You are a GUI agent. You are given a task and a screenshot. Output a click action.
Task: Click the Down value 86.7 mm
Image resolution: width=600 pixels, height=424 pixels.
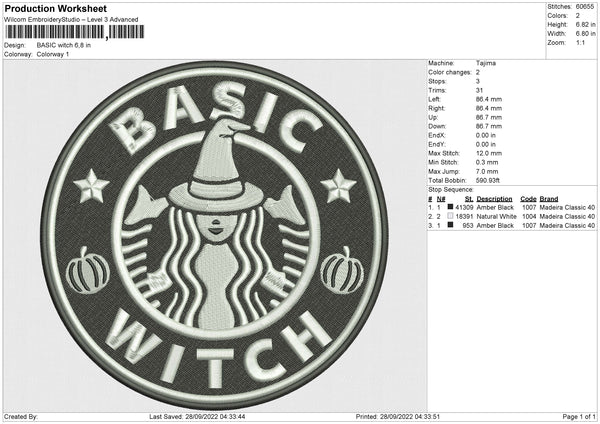pyautogui.click(x=489, y=126)
